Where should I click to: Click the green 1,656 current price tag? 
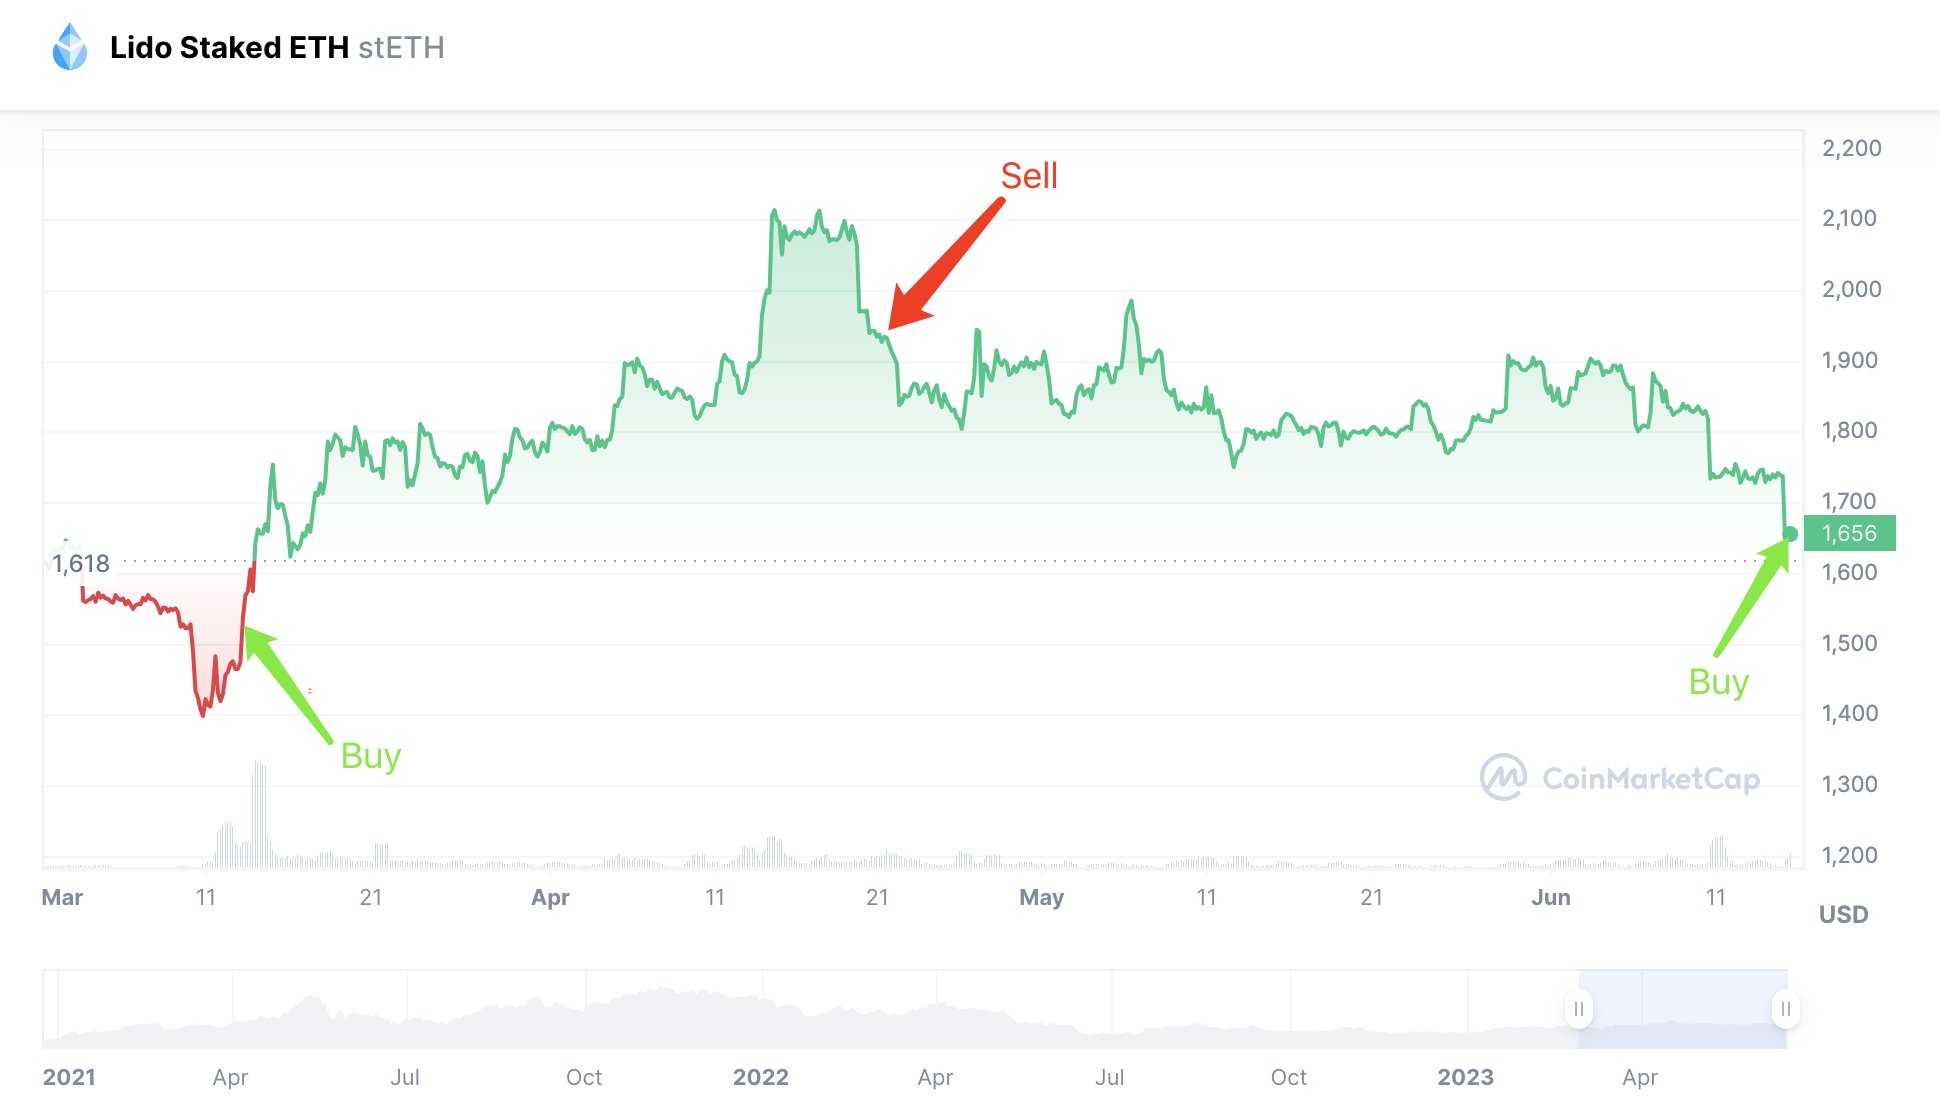tap(1849, 533)
